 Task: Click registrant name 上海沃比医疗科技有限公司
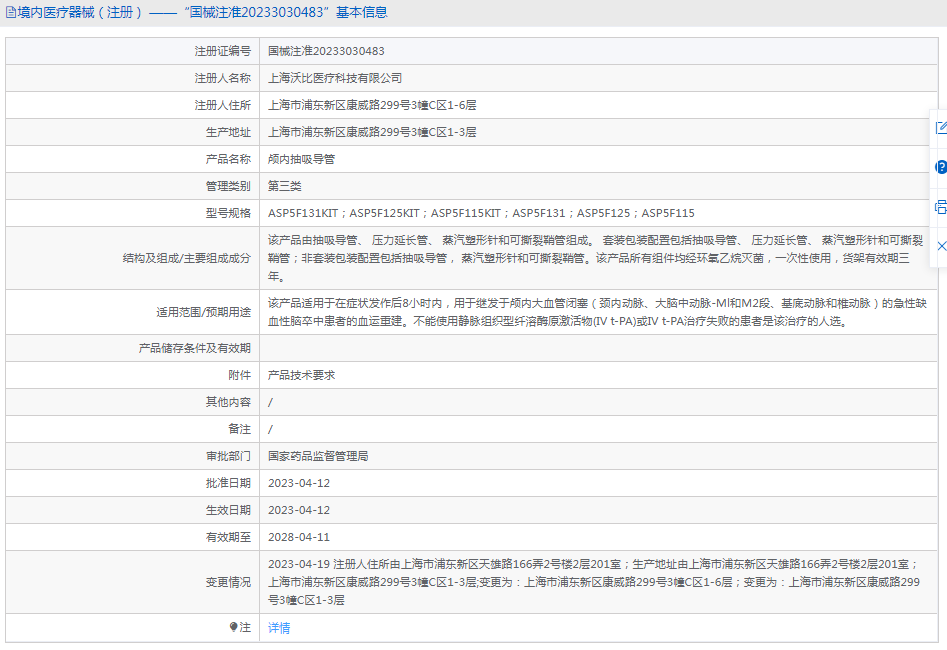[x=335, y=78]
